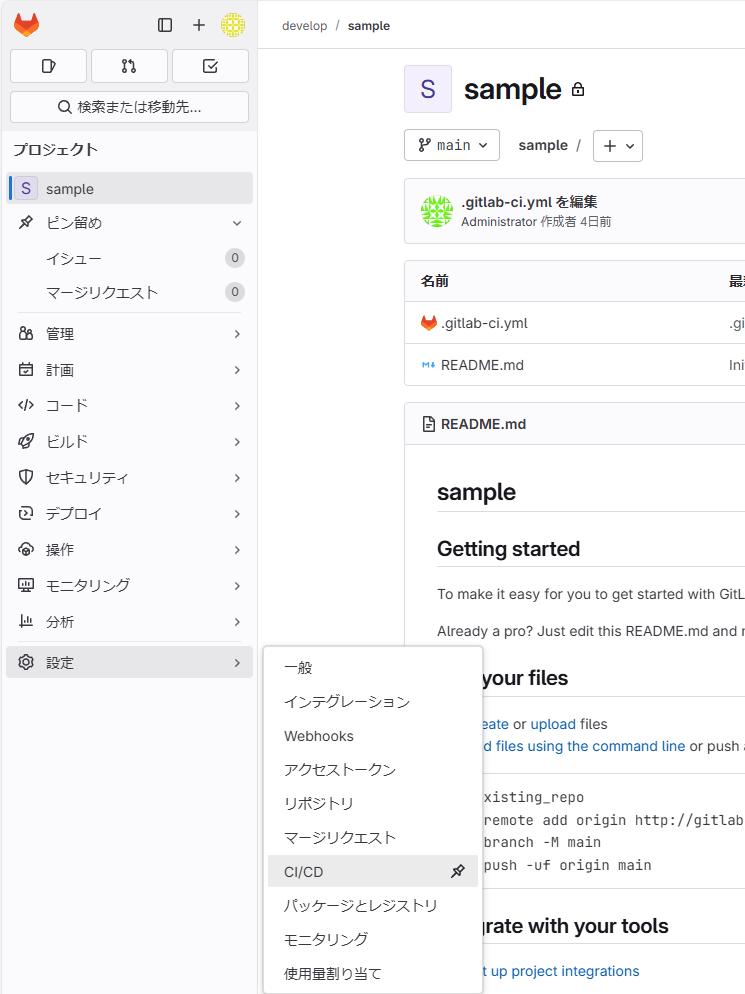Image resolution: width=745 pixels, height=994 pixels.
Task: Select リポジトリ in settings flyout
Action: 373,803
